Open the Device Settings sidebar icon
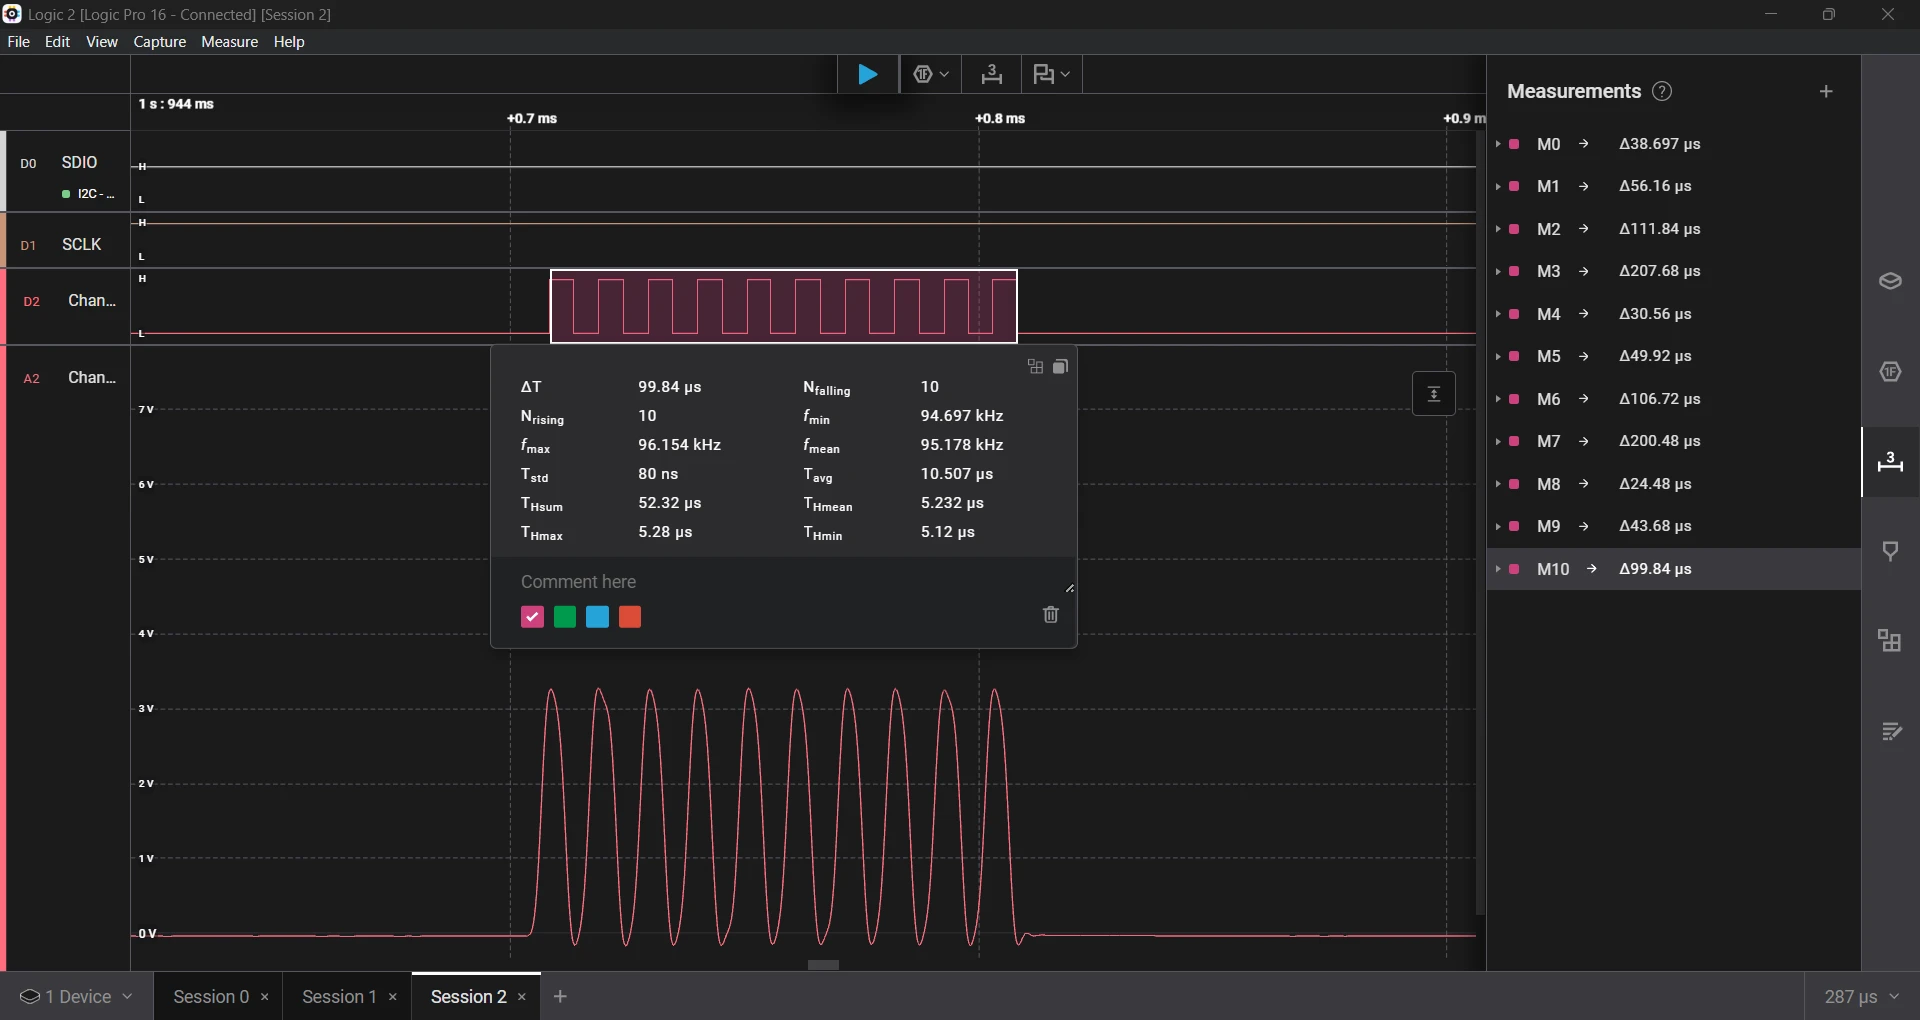1920x1020 pixels. tap(1889, 281)
